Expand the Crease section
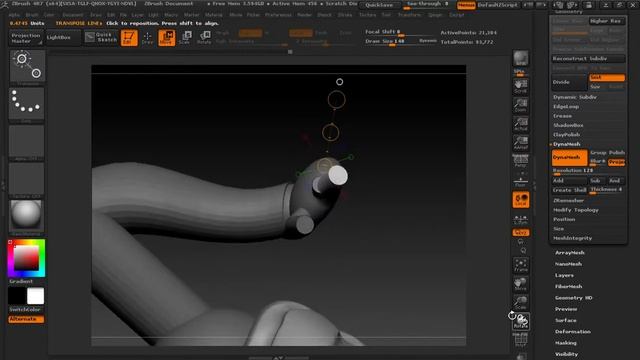This screenshot has width=640, height=360. click(x=563, y=116)
